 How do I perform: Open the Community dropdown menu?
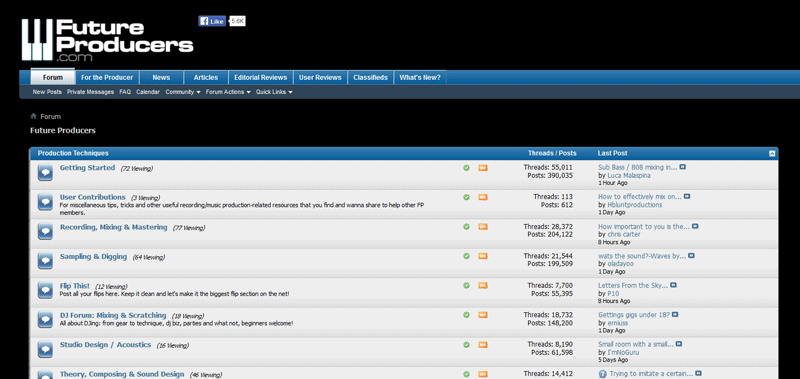click(x=183, y=92)
